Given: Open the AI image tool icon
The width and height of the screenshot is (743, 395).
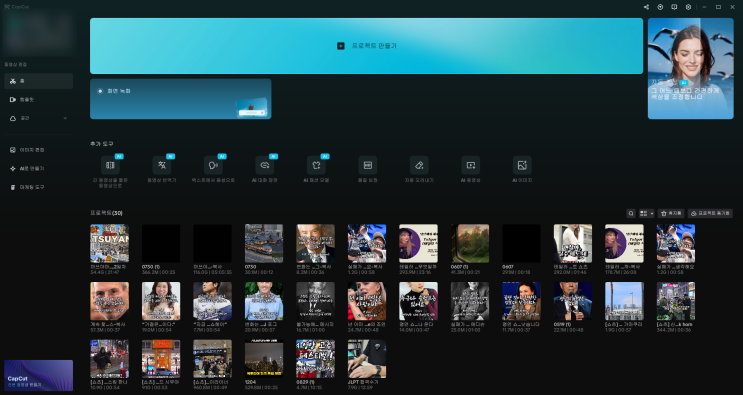Looking at the screenshot, I should coord(522,165).
